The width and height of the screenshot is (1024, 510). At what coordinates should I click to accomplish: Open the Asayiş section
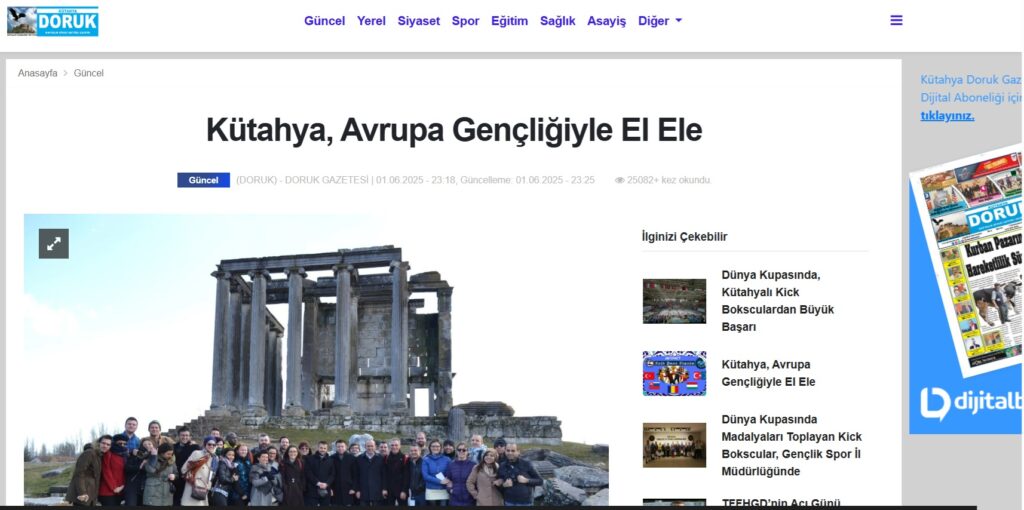pos(606,21)
